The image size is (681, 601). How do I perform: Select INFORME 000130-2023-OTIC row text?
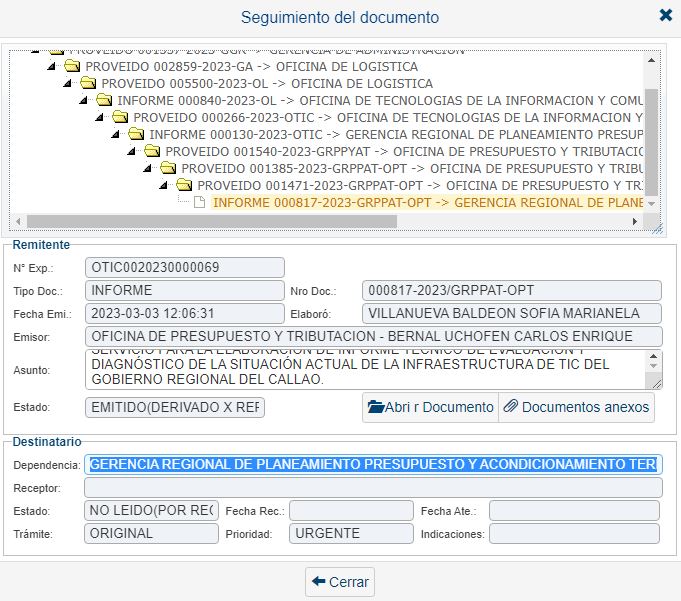(x=396, y=134)
